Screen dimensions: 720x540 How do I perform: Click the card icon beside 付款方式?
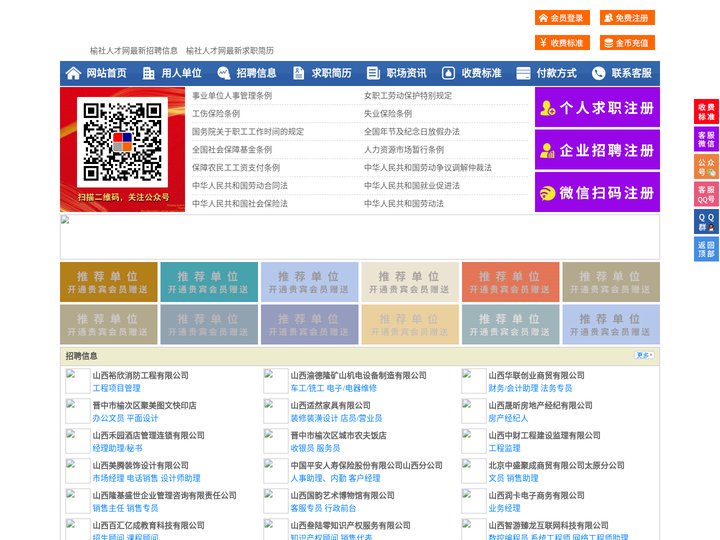point(523,73)
